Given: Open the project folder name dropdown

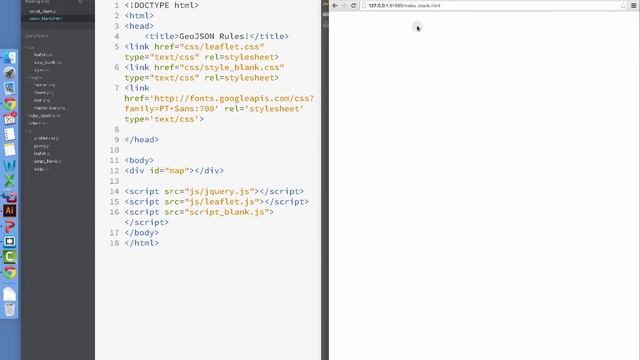Looking at the screenshot, I should tap(38, 36).
